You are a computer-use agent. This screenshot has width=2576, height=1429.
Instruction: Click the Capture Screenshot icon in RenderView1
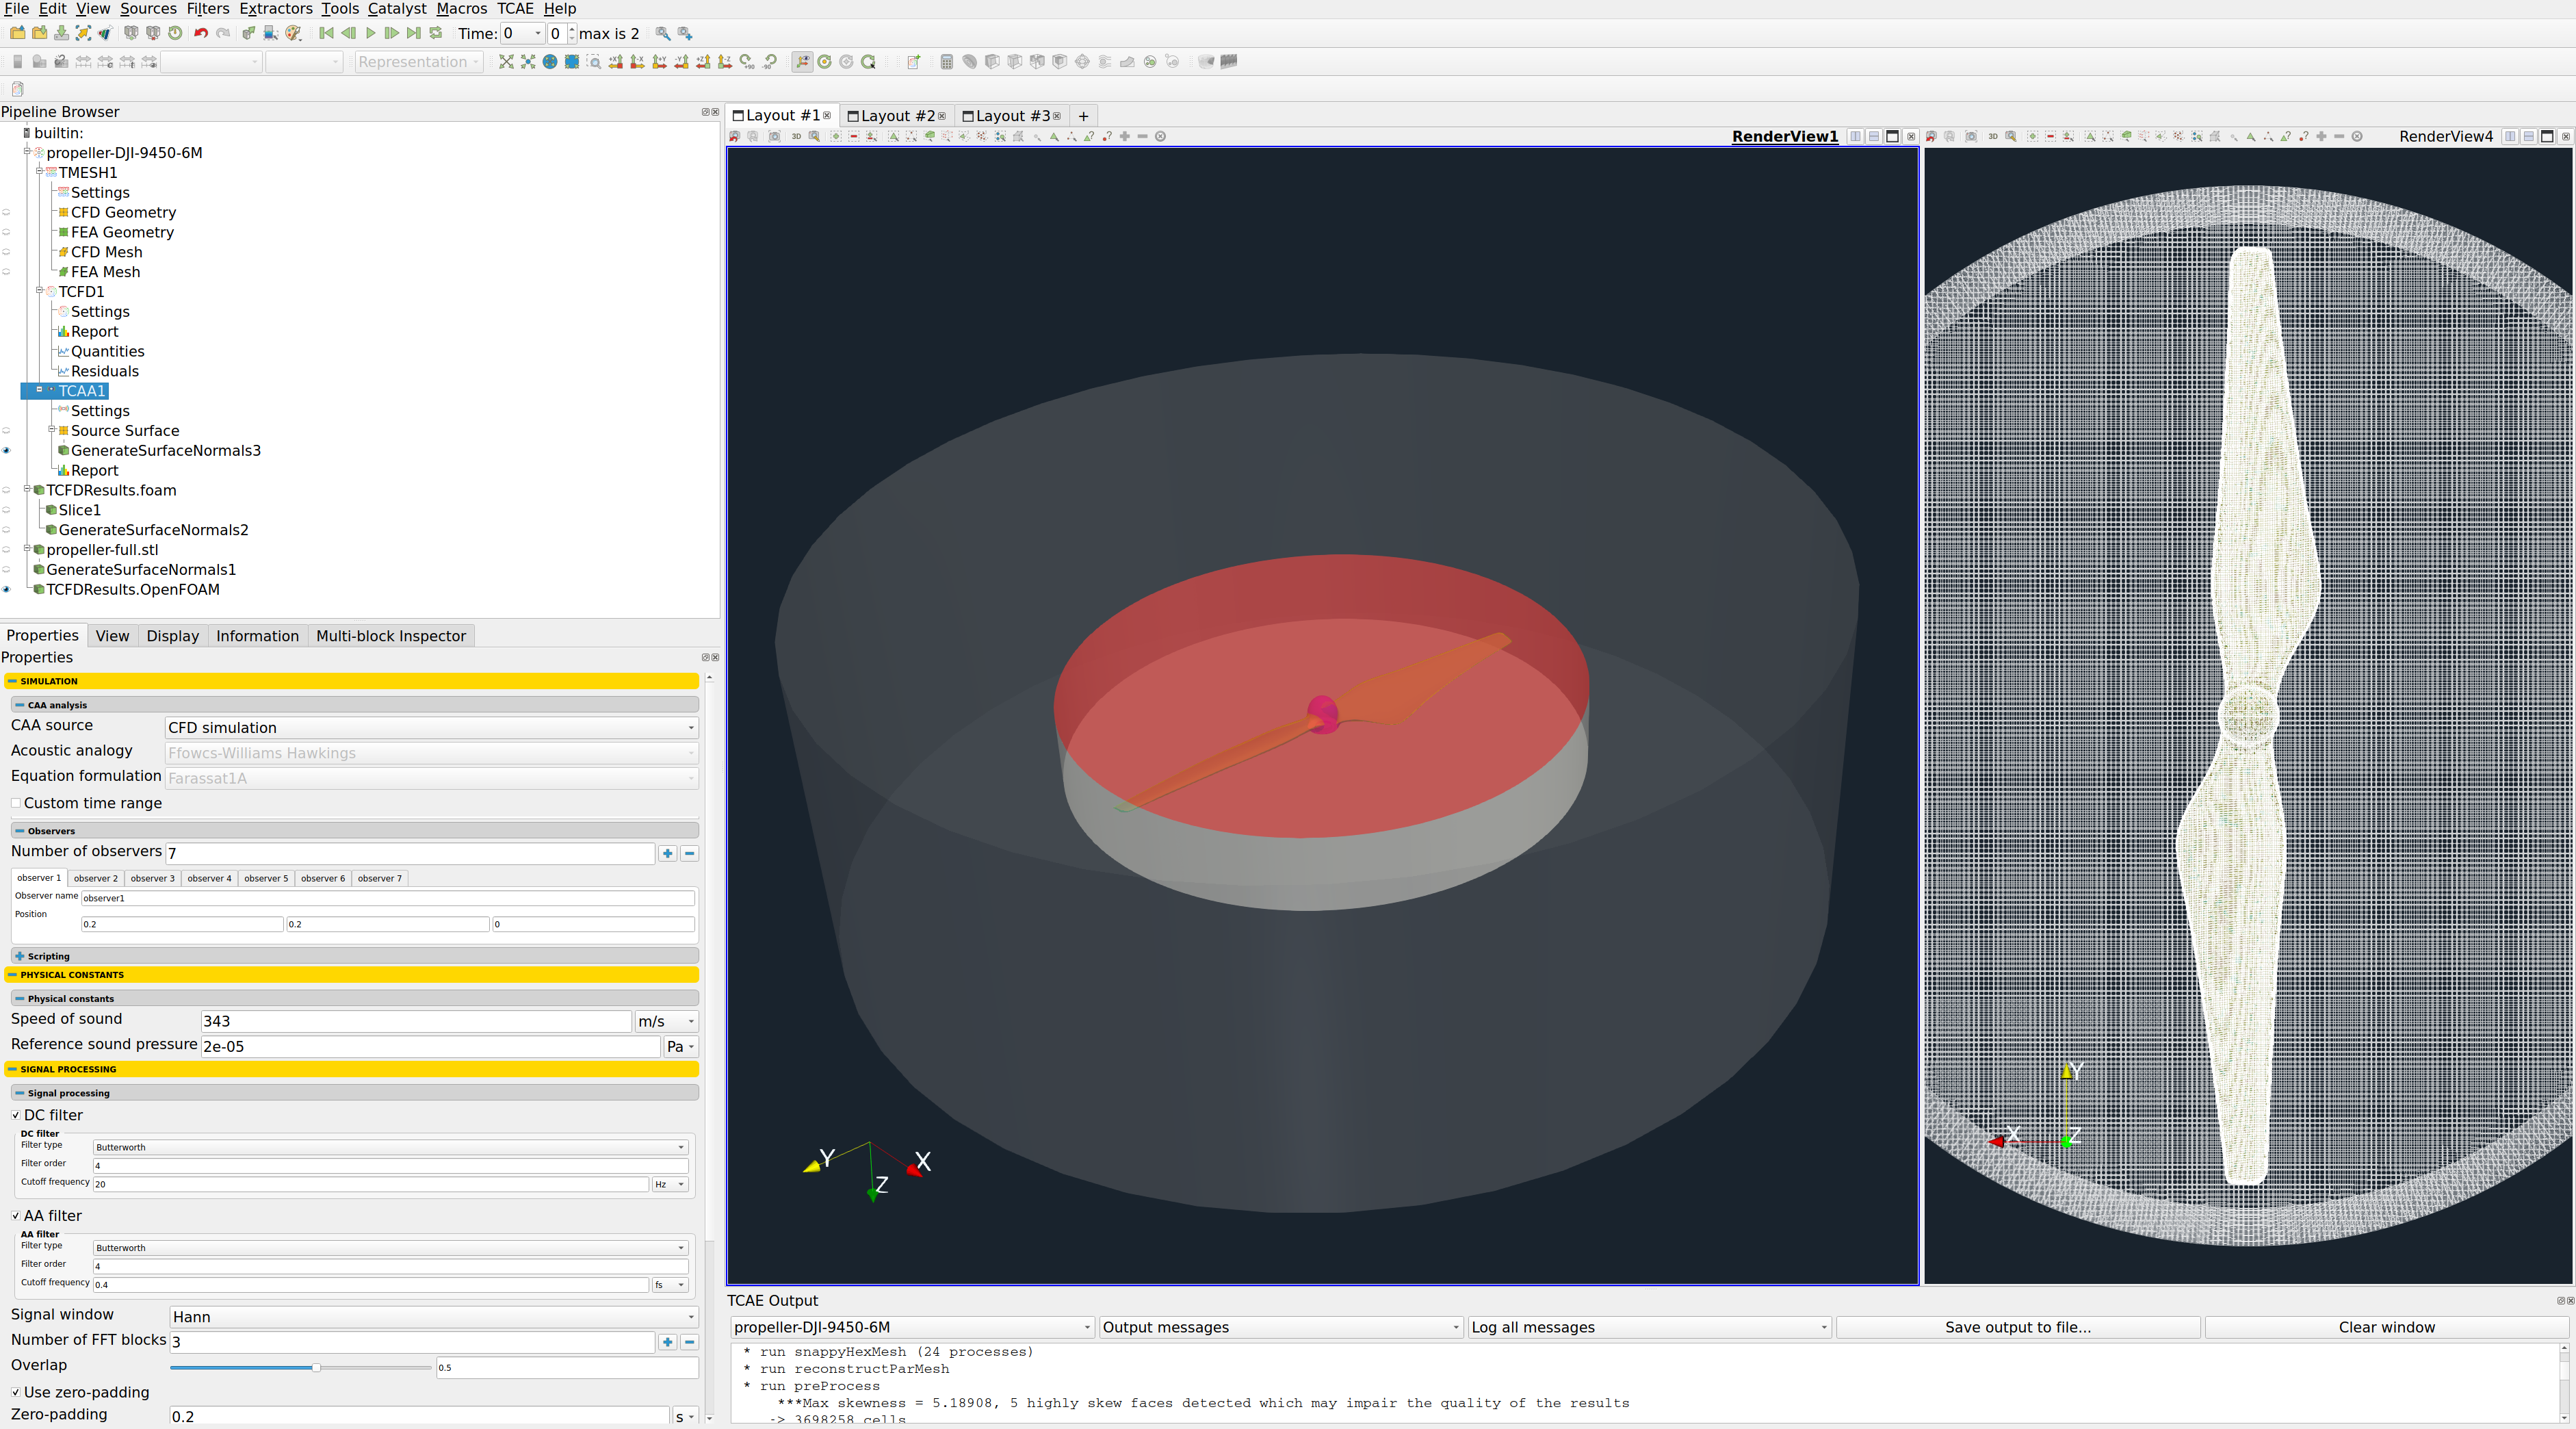point(775,137)
